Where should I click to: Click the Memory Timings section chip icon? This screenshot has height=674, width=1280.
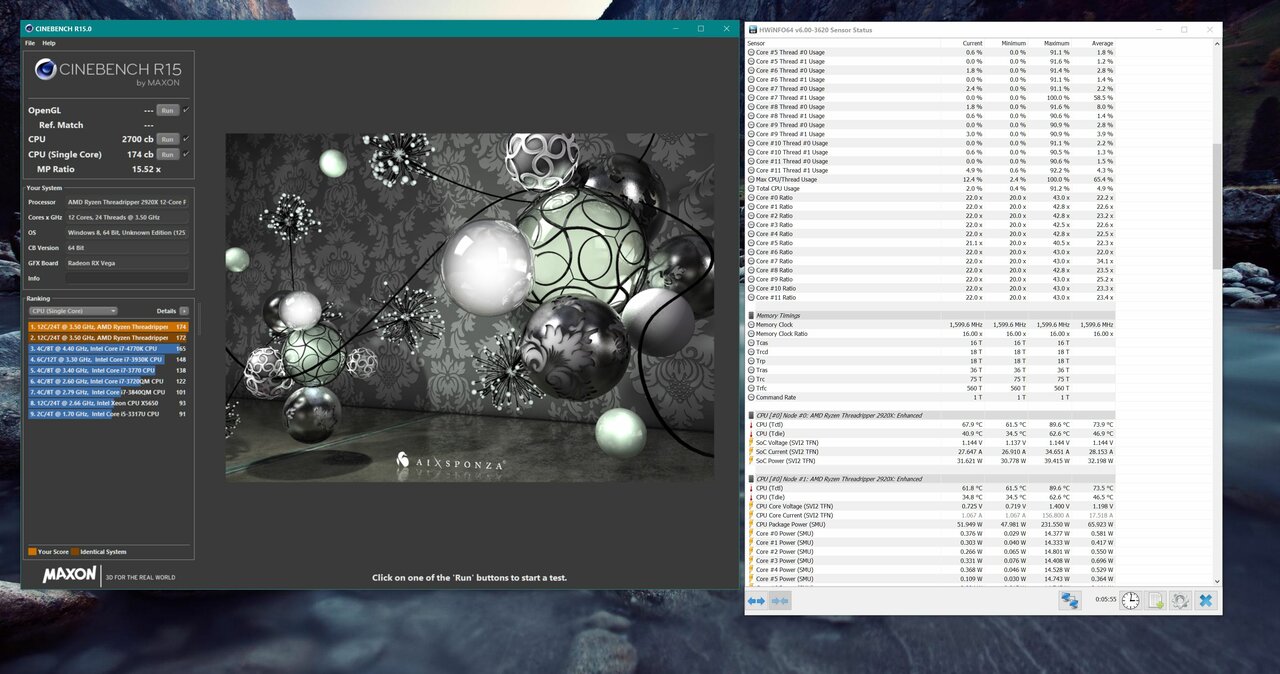click(x=751, y=316)
